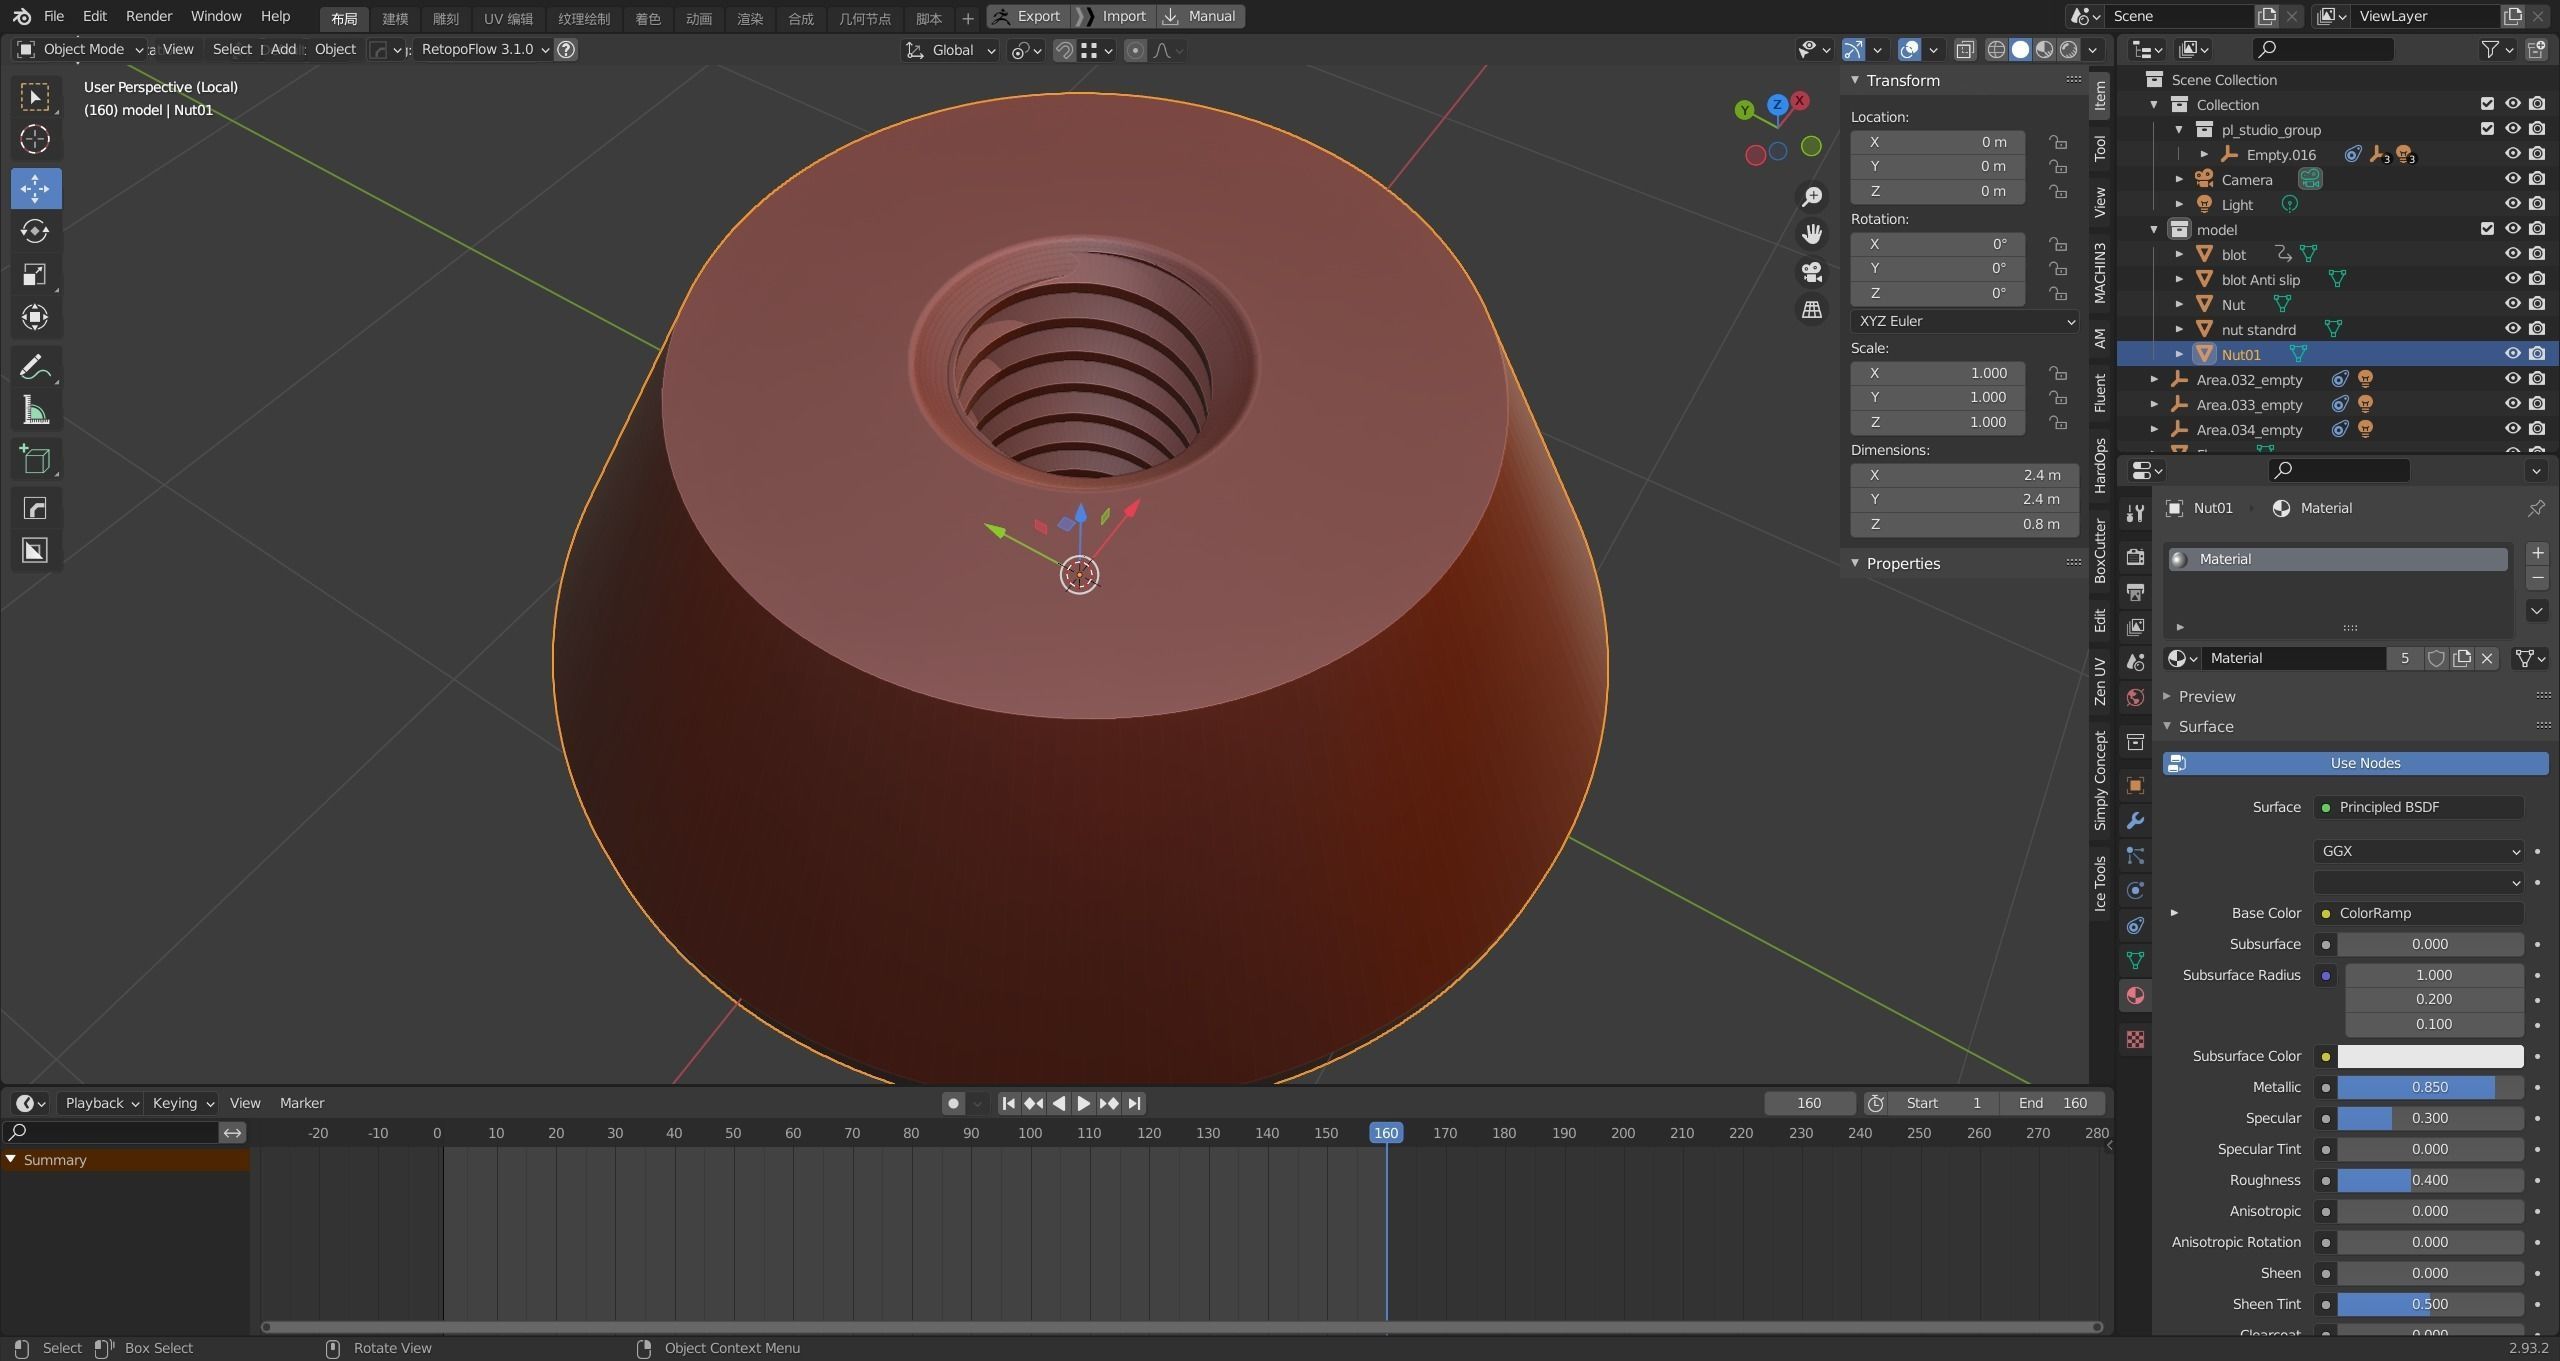Click the camera view icon in viewport

pyautogui.click(x=1812, y=272)
